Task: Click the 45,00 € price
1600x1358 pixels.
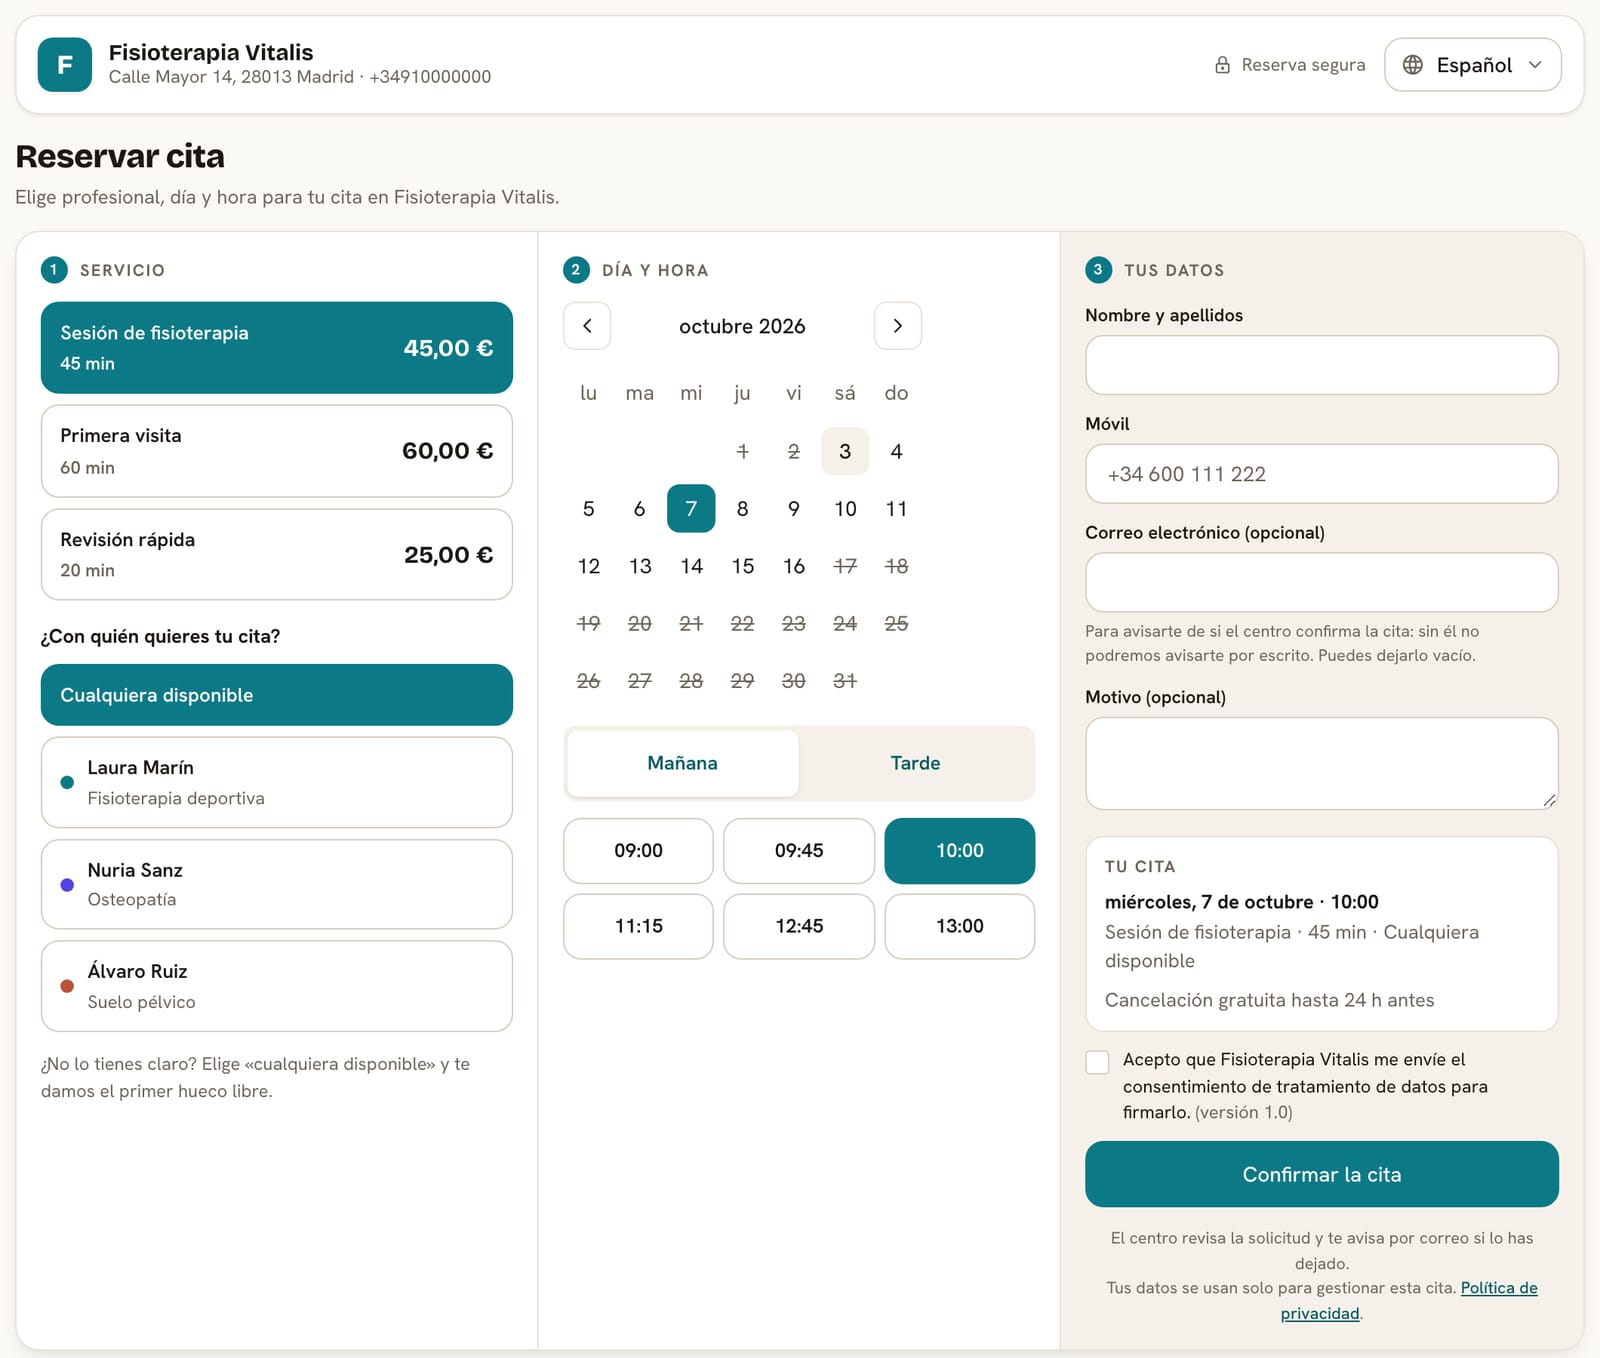Action: [x=448, y=348]
